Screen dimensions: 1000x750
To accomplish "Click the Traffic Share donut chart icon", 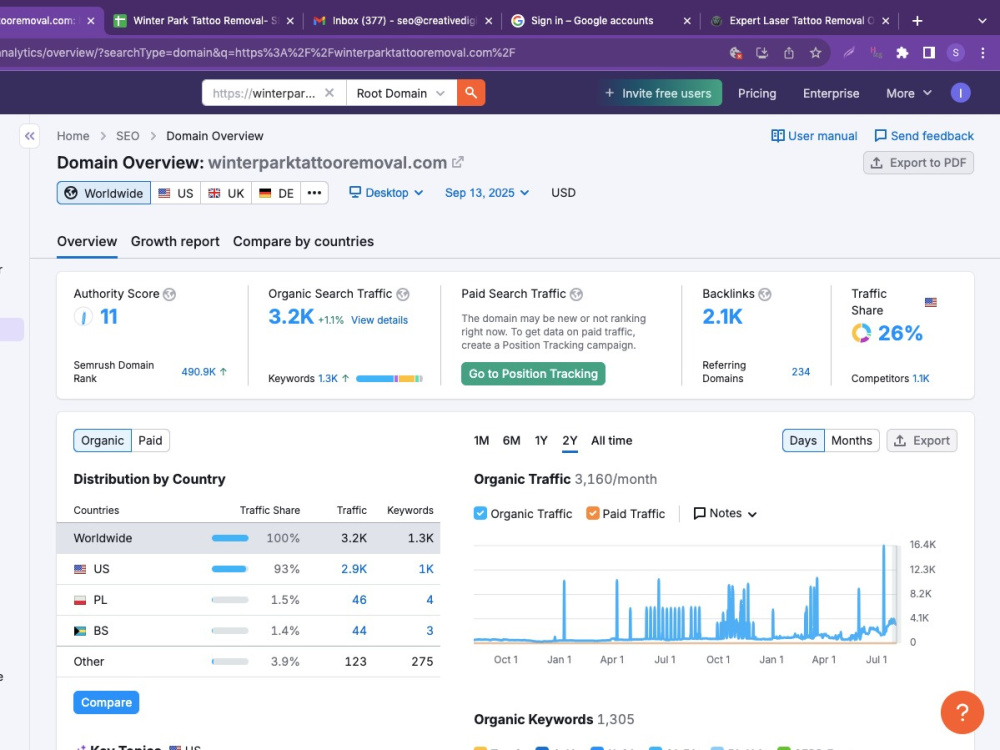I will tap(861, 333).
